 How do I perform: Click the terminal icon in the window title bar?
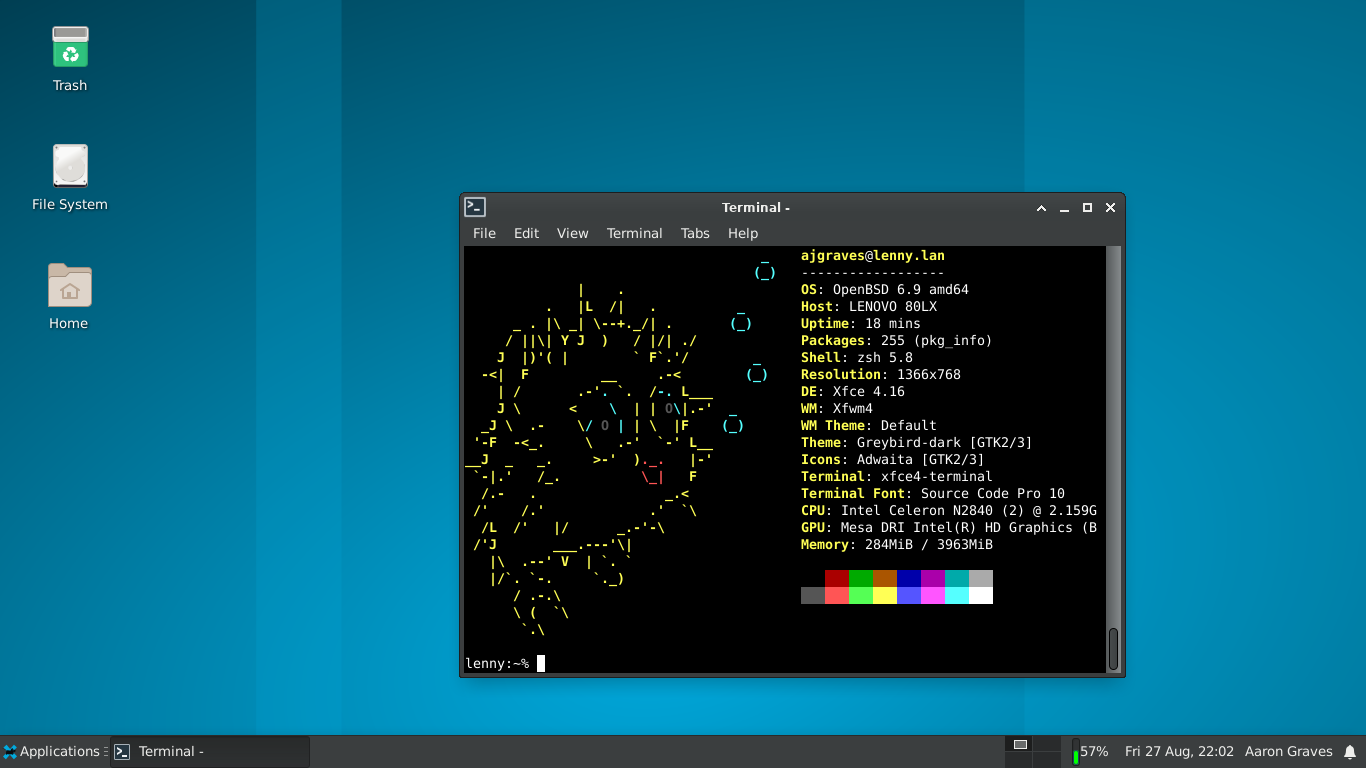tap(475, 207)
